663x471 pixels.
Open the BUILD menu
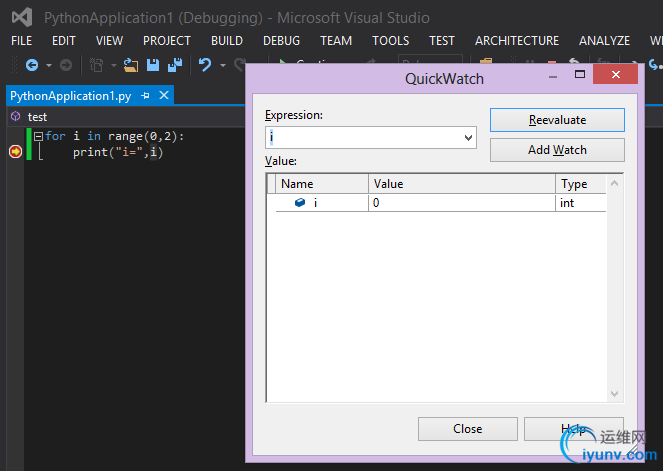click(227, 41)
